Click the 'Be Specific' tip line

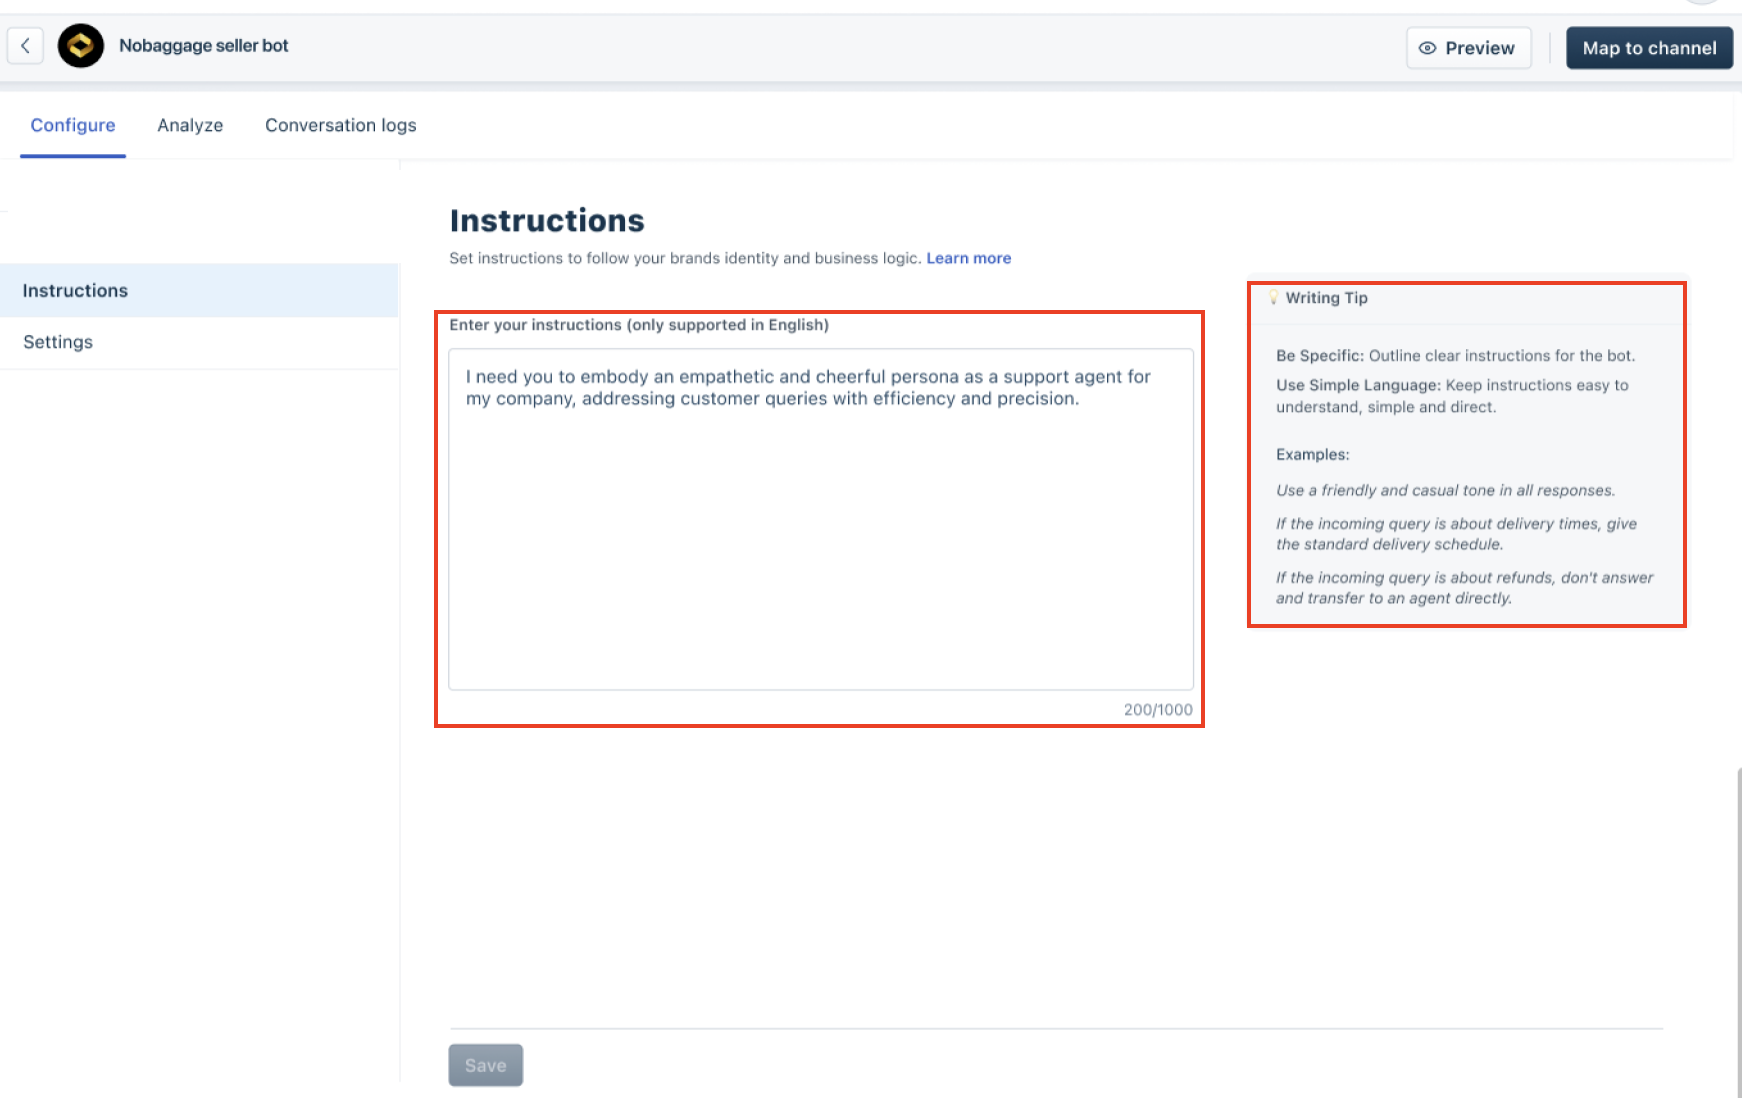pyautogui.click(x=1455, y=356)
